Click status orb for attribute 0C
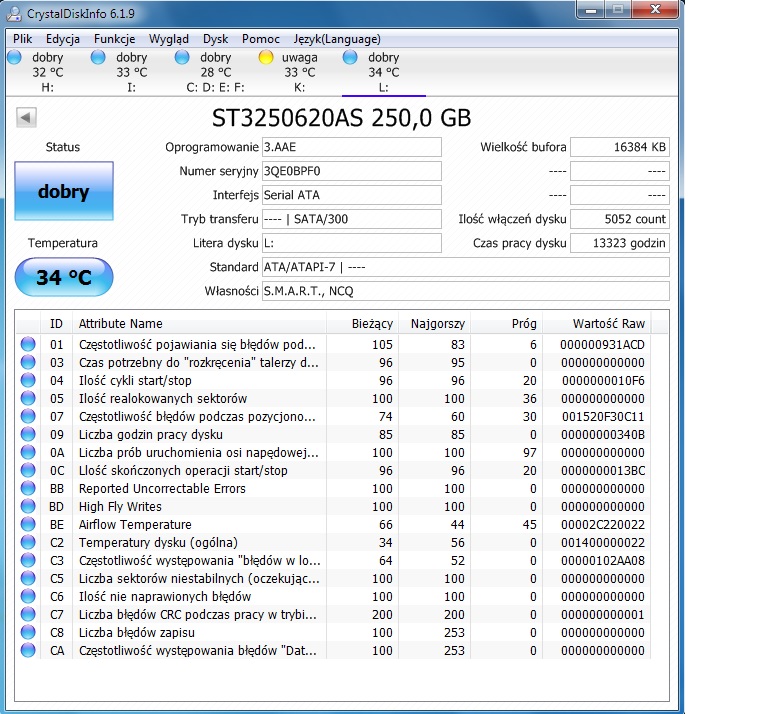Screen dimensions: 768x714 28,470
